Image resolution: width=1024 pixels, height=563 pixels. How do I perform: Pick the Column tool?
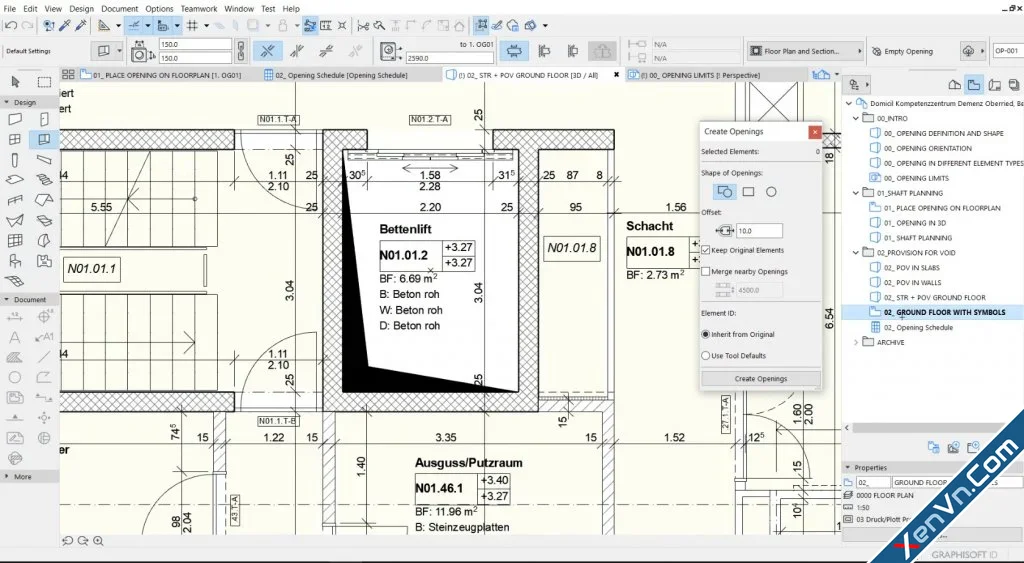click(15, 160)
